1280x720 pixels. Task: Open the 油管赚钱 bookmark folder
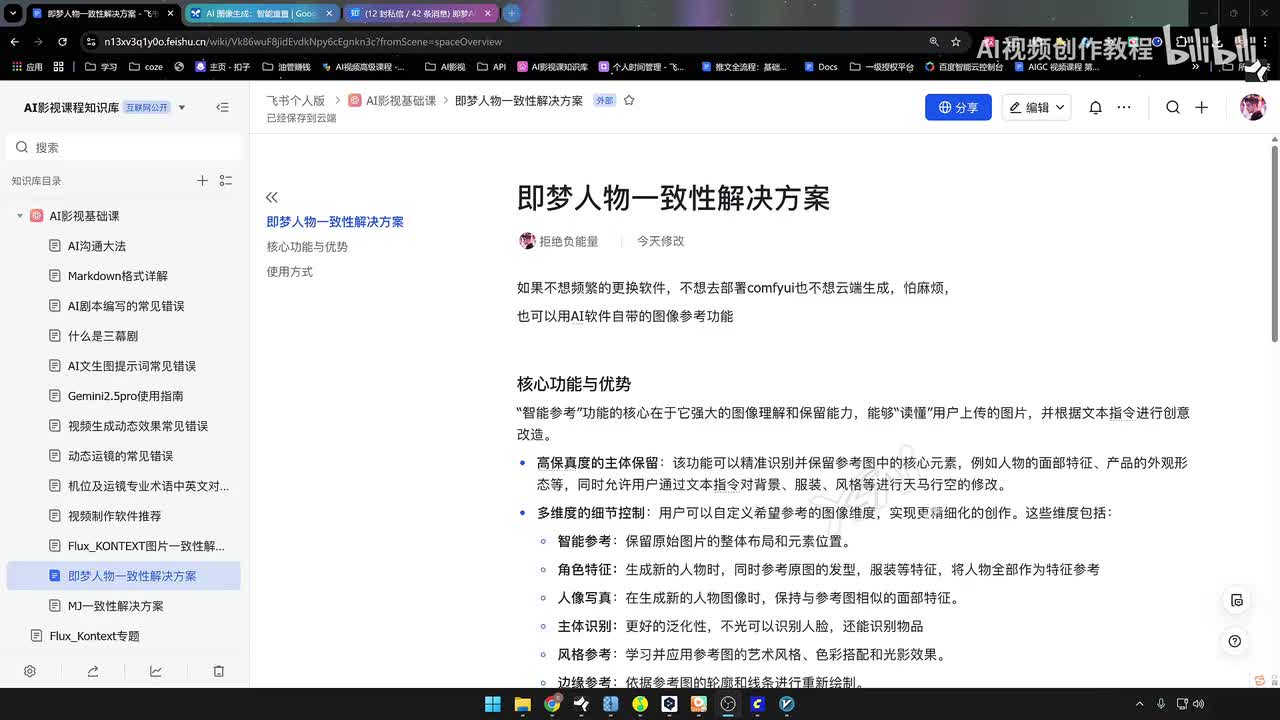click(x=286, y=67)
